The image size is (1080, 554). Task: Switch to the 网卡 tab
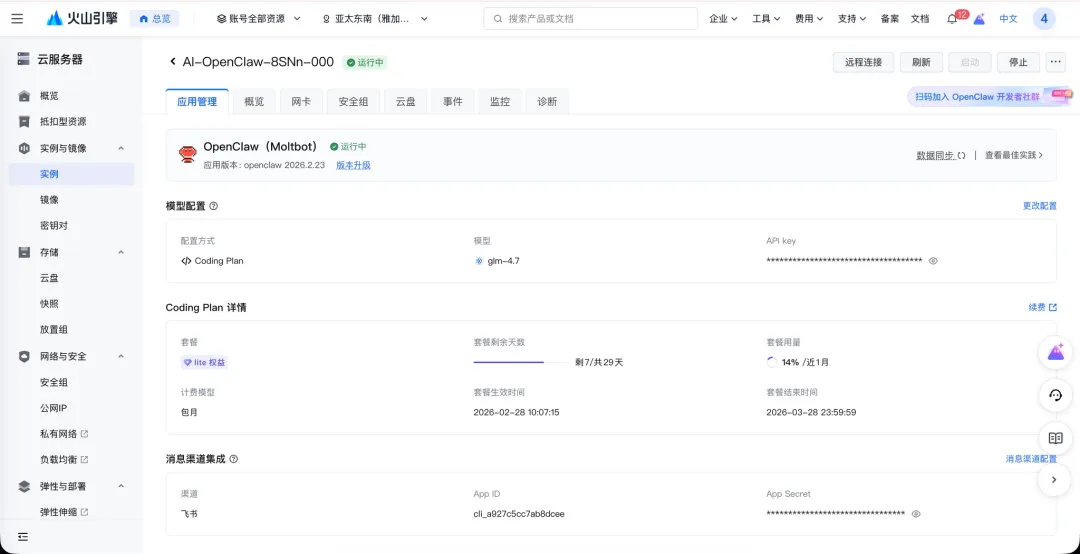[301, 101]
